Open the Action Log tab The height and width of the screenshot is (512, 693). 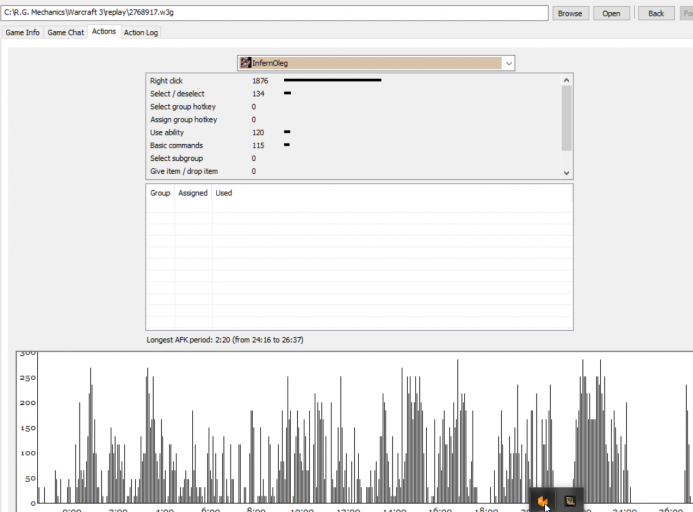141,32
